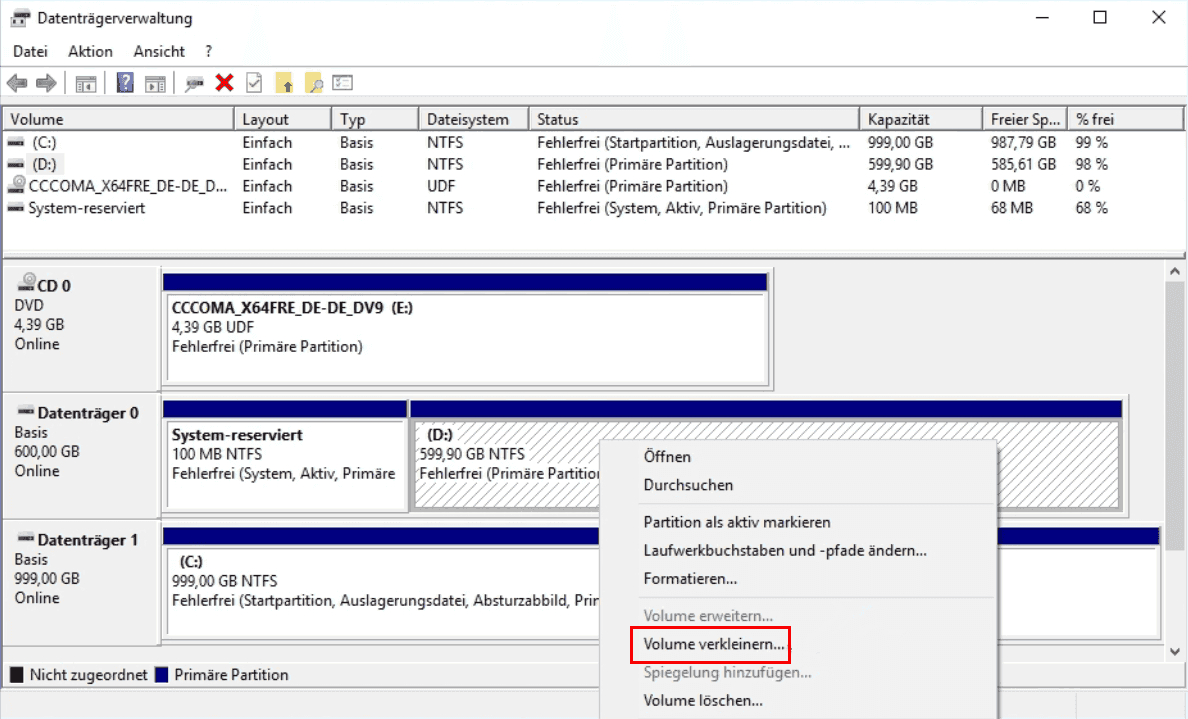Screen dimensions: 1188x719
Task: Sort by the Dateisystem column header
Action: tap(474, 119)
